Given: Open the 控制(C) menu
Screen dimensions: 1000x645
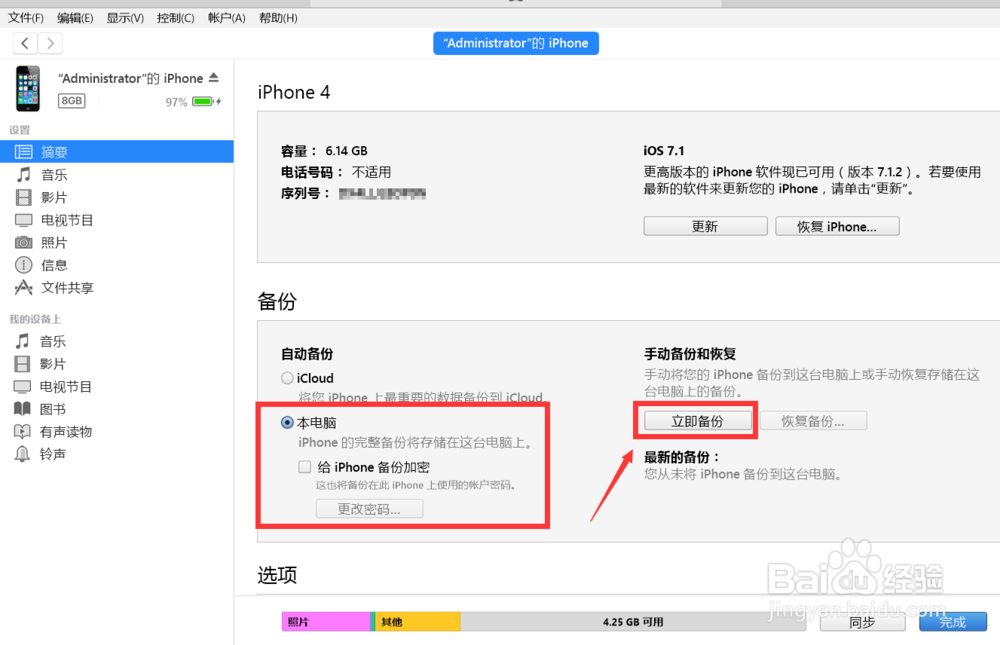Looking at the screenshot, I should pyautogui.click(x=175, y=18).
